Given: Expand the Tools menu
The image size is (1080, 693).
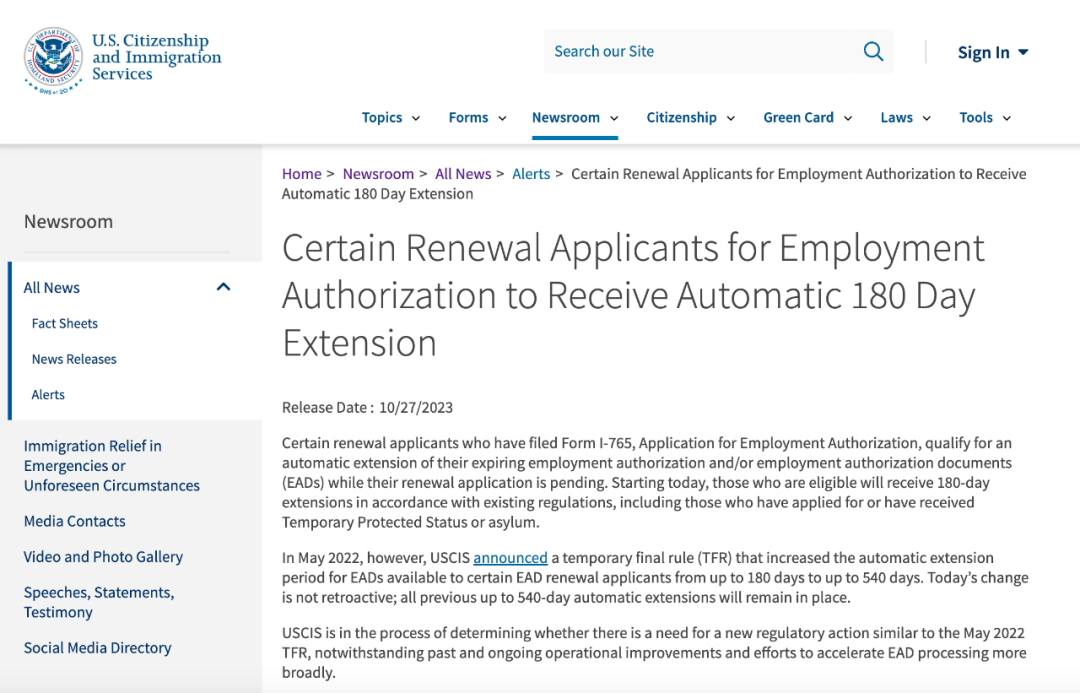Looking at the screenshot, I should click(985, 118).
